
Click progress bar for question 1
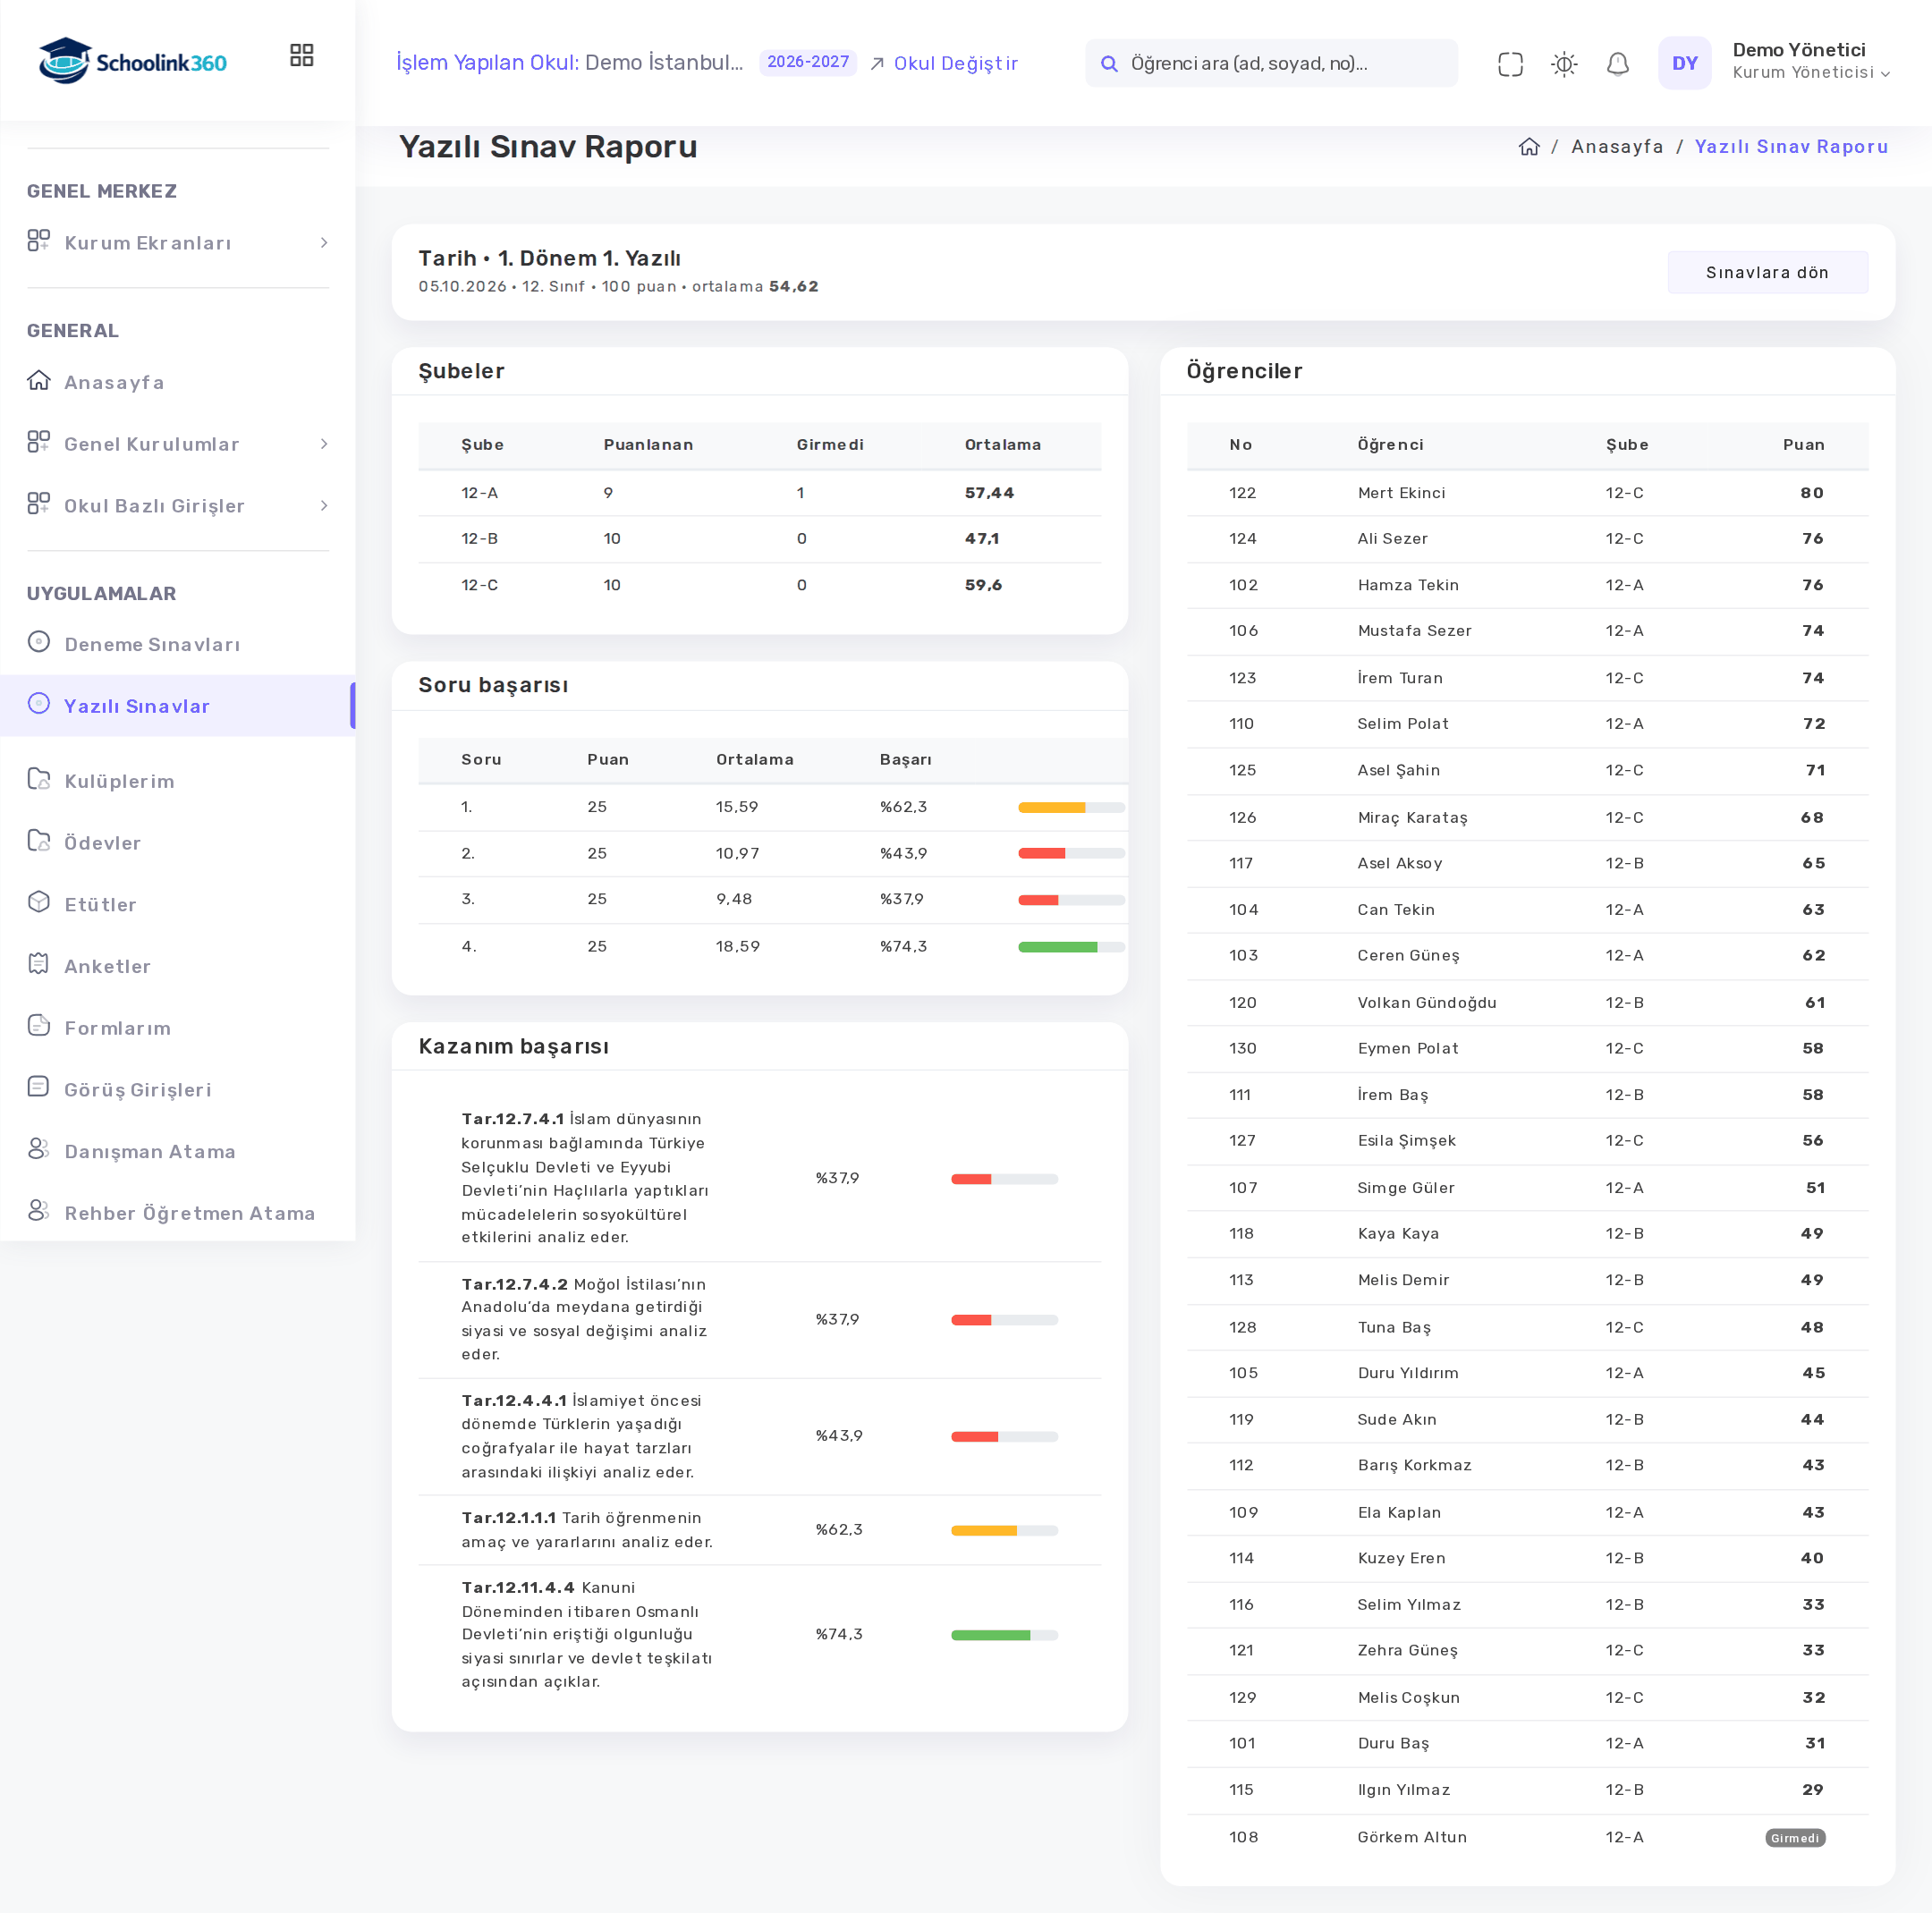[x=1071, y=808]
